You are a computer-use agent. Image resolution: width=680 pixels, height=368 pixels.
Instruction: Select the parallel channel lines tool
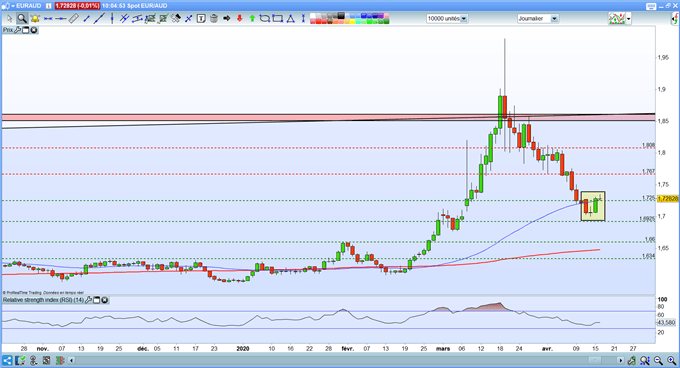pyautogui.click(x=124, y=18)
